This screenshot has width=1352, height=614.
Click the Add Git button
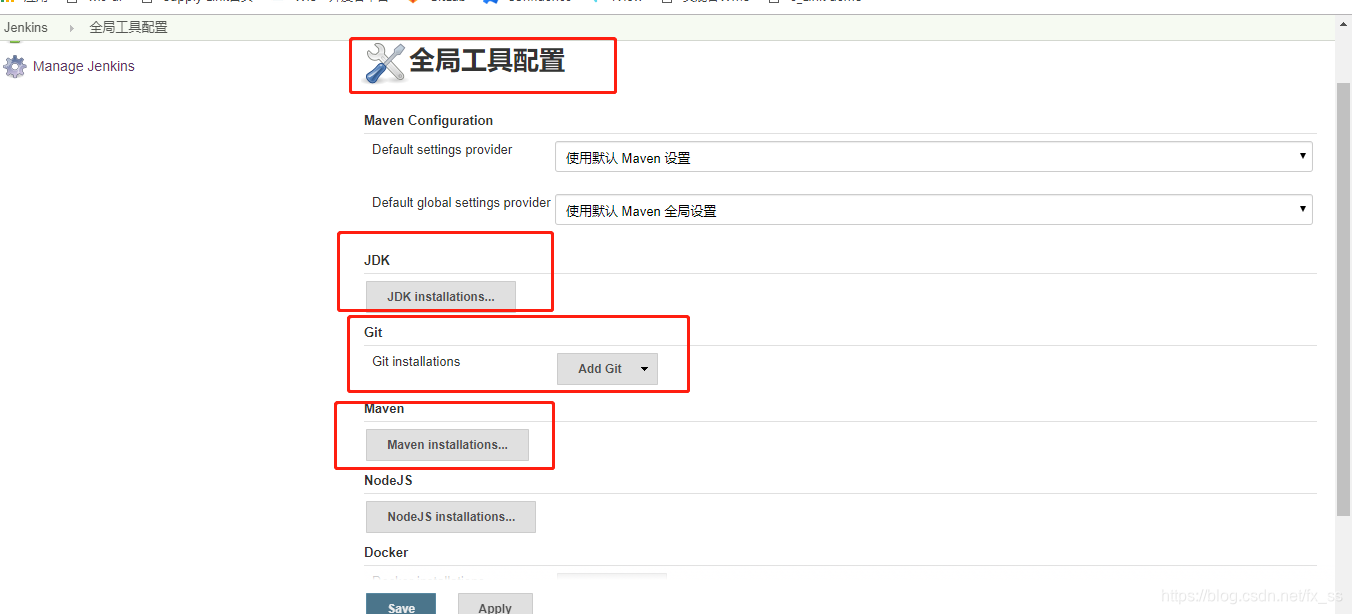[607, 369]
